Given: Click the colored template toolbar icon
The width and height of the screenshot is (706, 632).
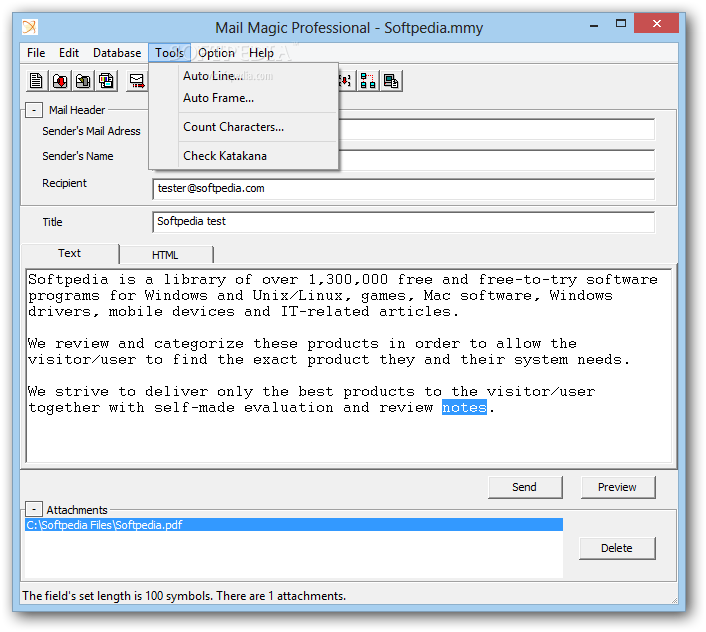Looking at the screenshot, I should 106,81.
